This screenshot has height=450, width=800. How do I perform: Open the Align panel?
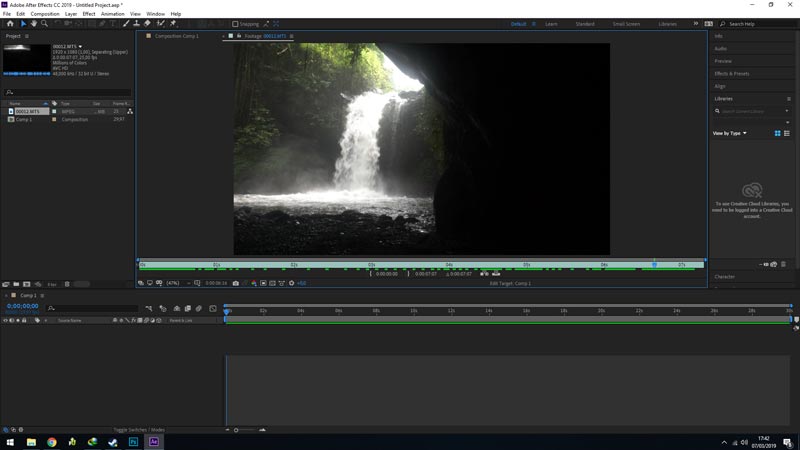click(720, 86)
